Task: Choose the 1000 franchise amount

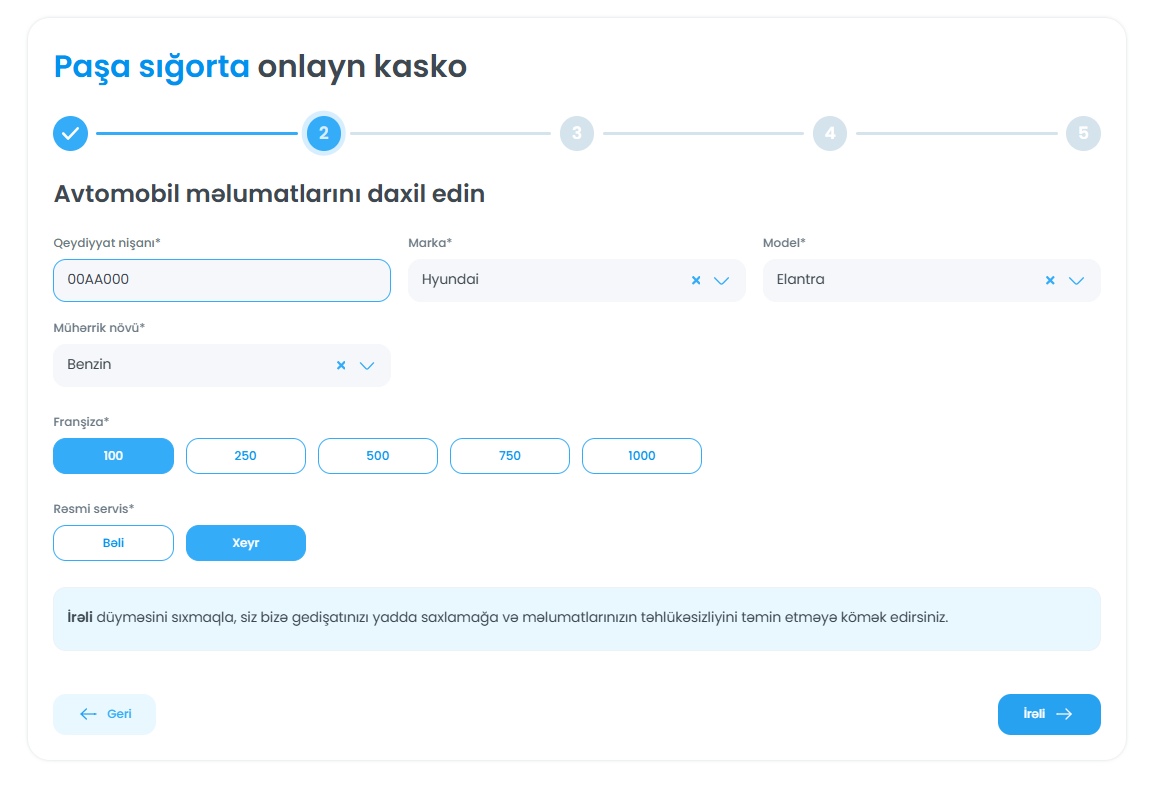Action: [641, 456]
